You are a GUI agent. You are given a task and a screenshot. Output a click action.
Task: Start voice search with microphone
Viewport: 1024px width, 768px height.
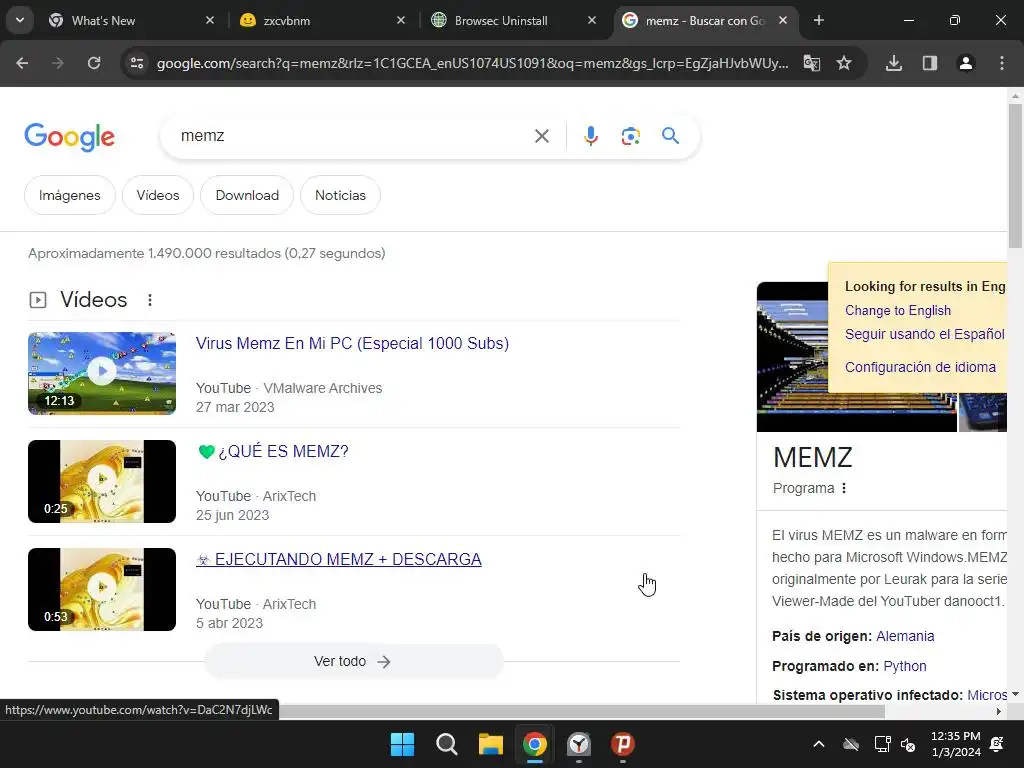click(x=590, y=136)
